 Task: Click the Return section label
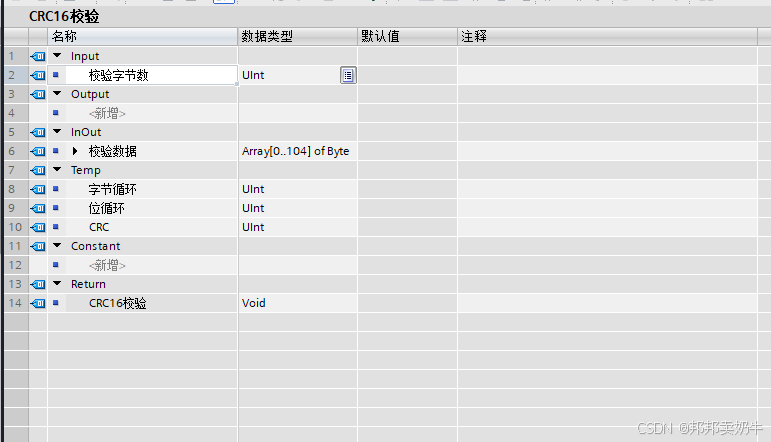tap(88, 284)
